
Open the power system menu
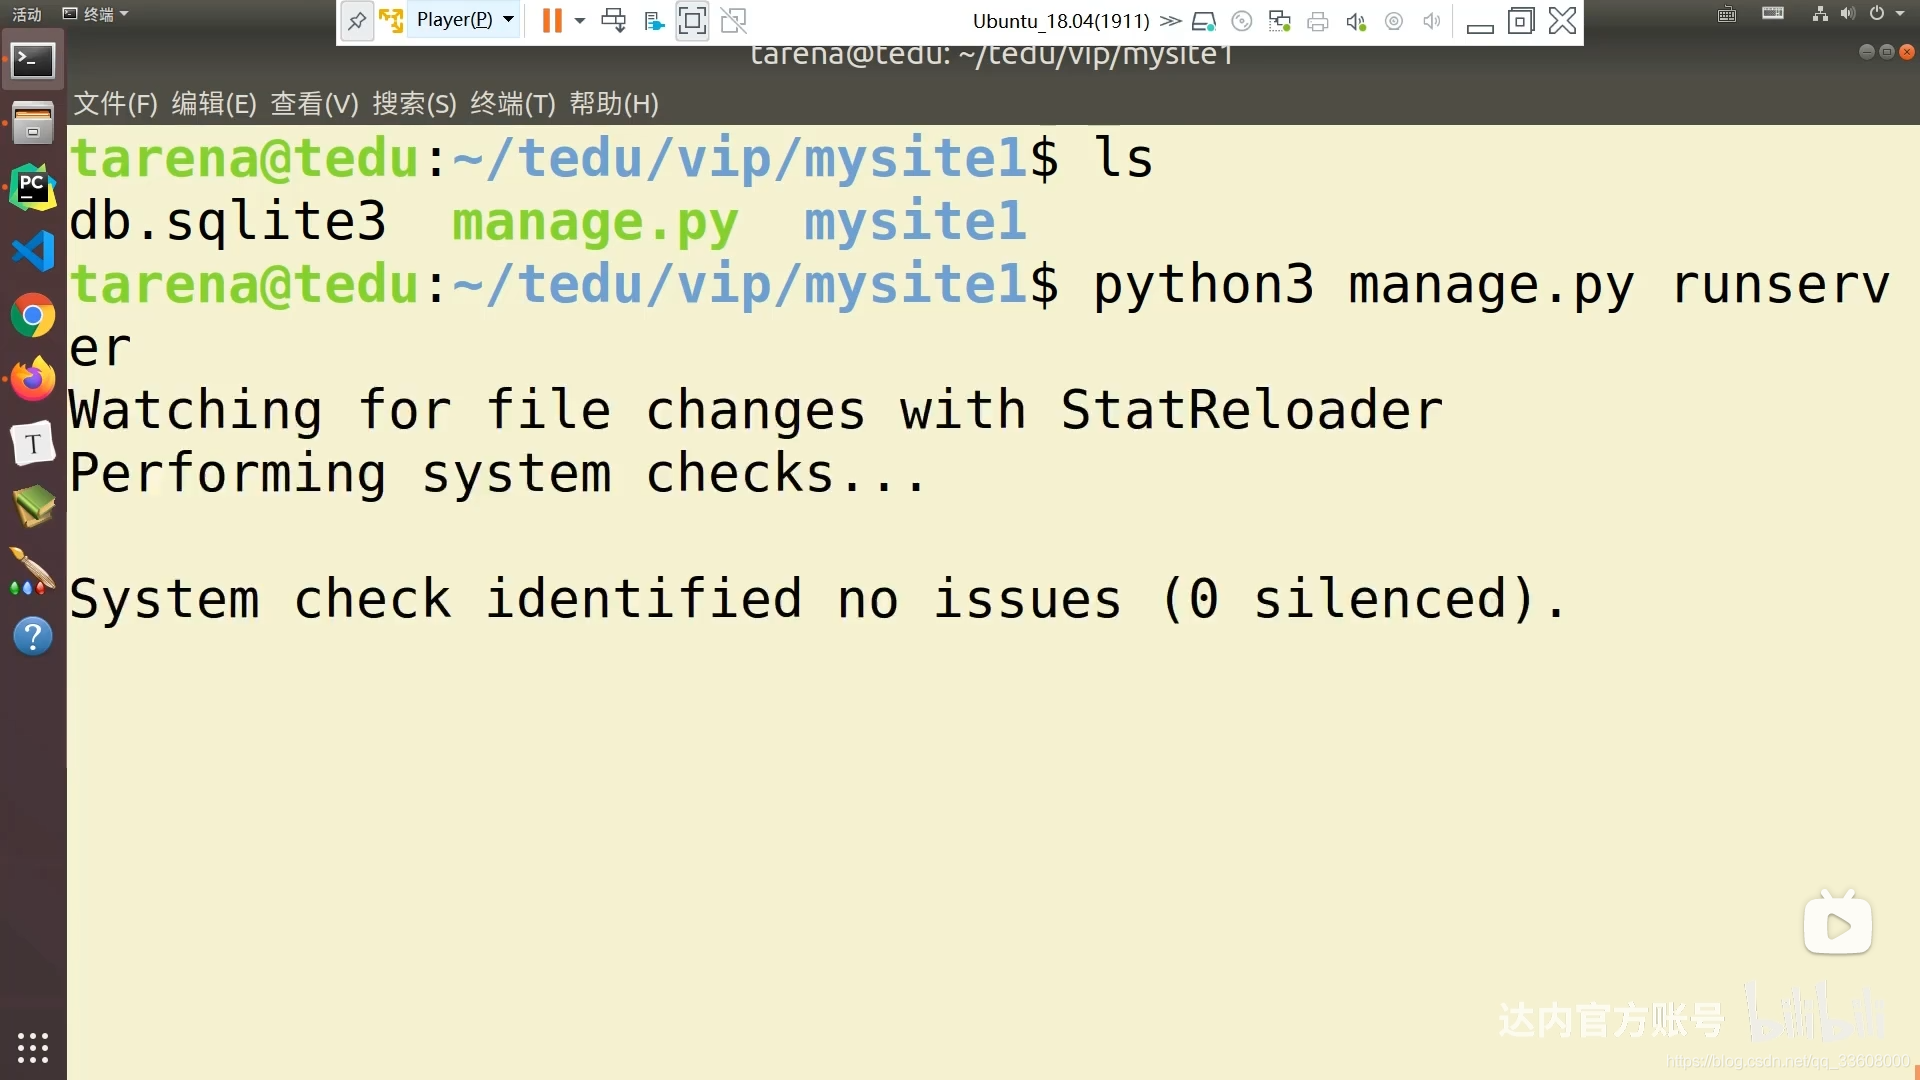click(1887, 14)
